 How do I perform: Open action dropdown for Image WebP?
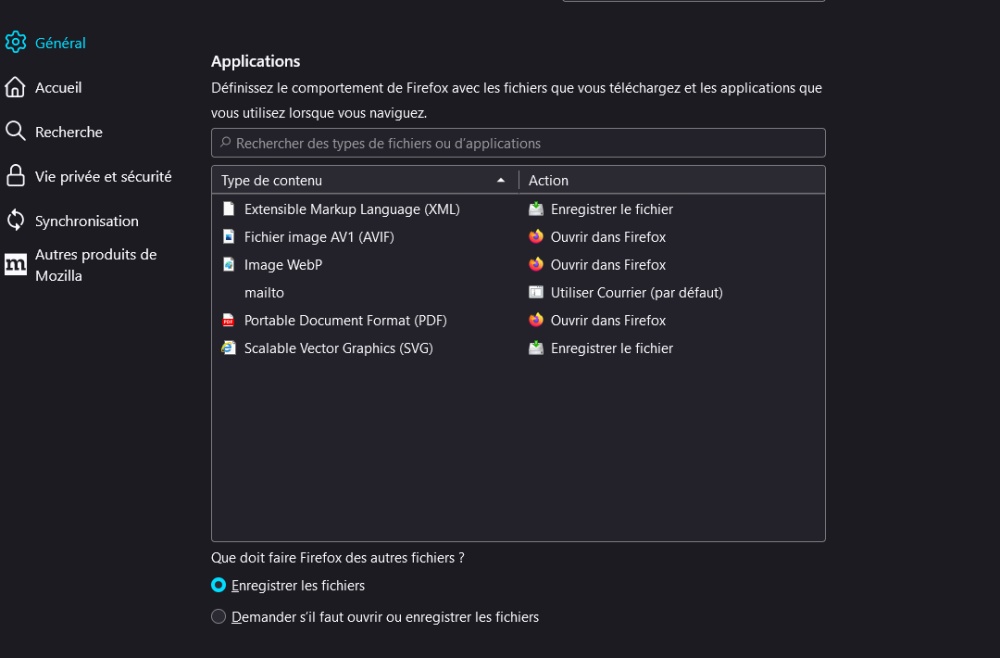[607, 265]
